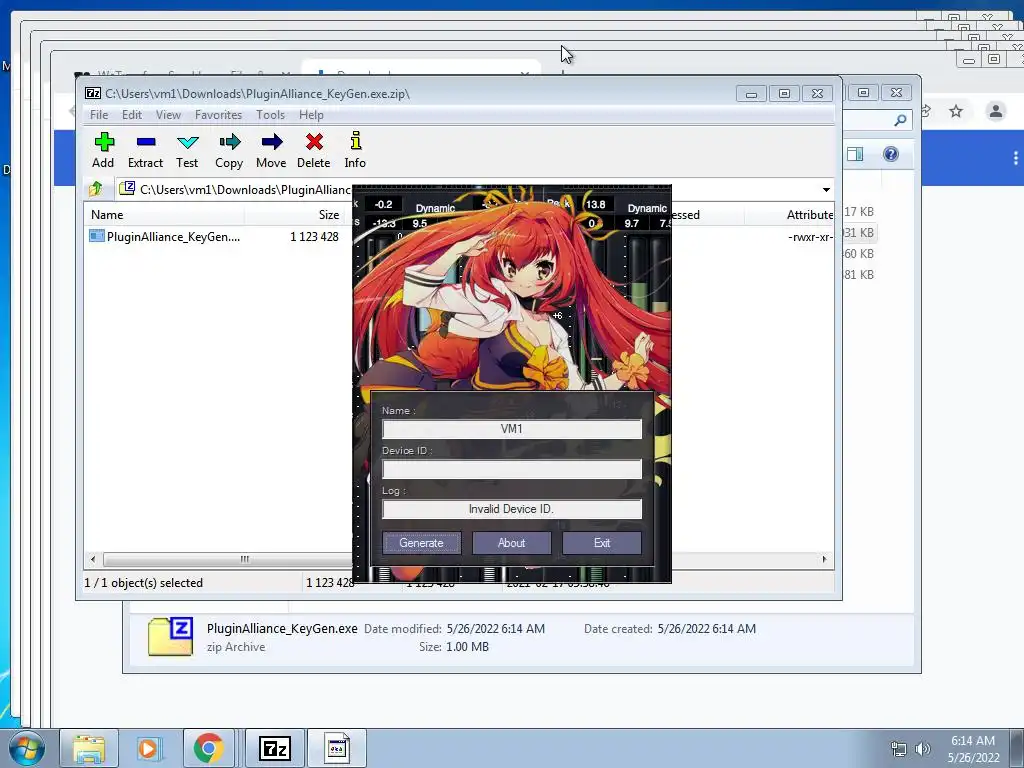Click the keygen Name input field
This screenshot has width=1024, height=768.
(x=512, y=429)
